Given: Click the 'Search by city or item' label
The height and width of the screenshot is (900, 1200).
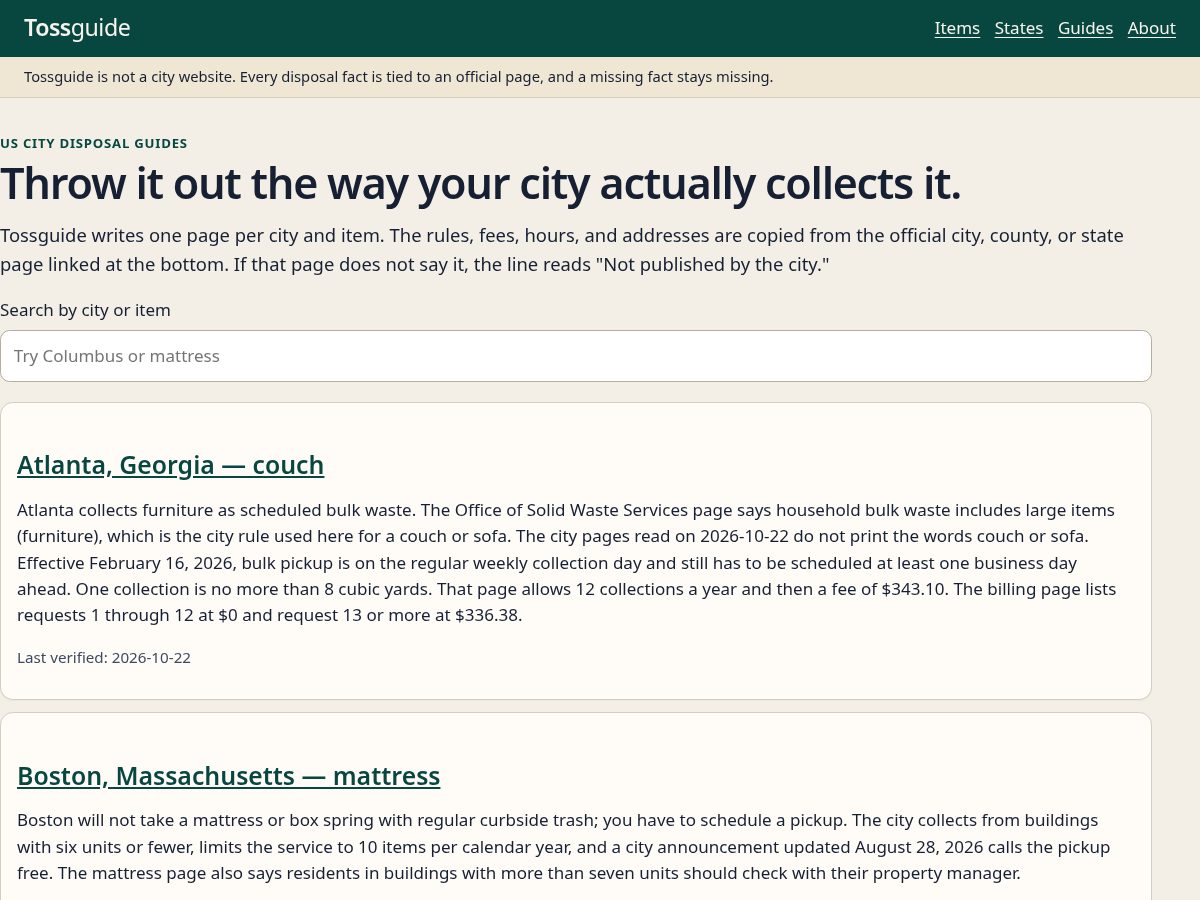Looking at the screenshot, I should [85, 310].
